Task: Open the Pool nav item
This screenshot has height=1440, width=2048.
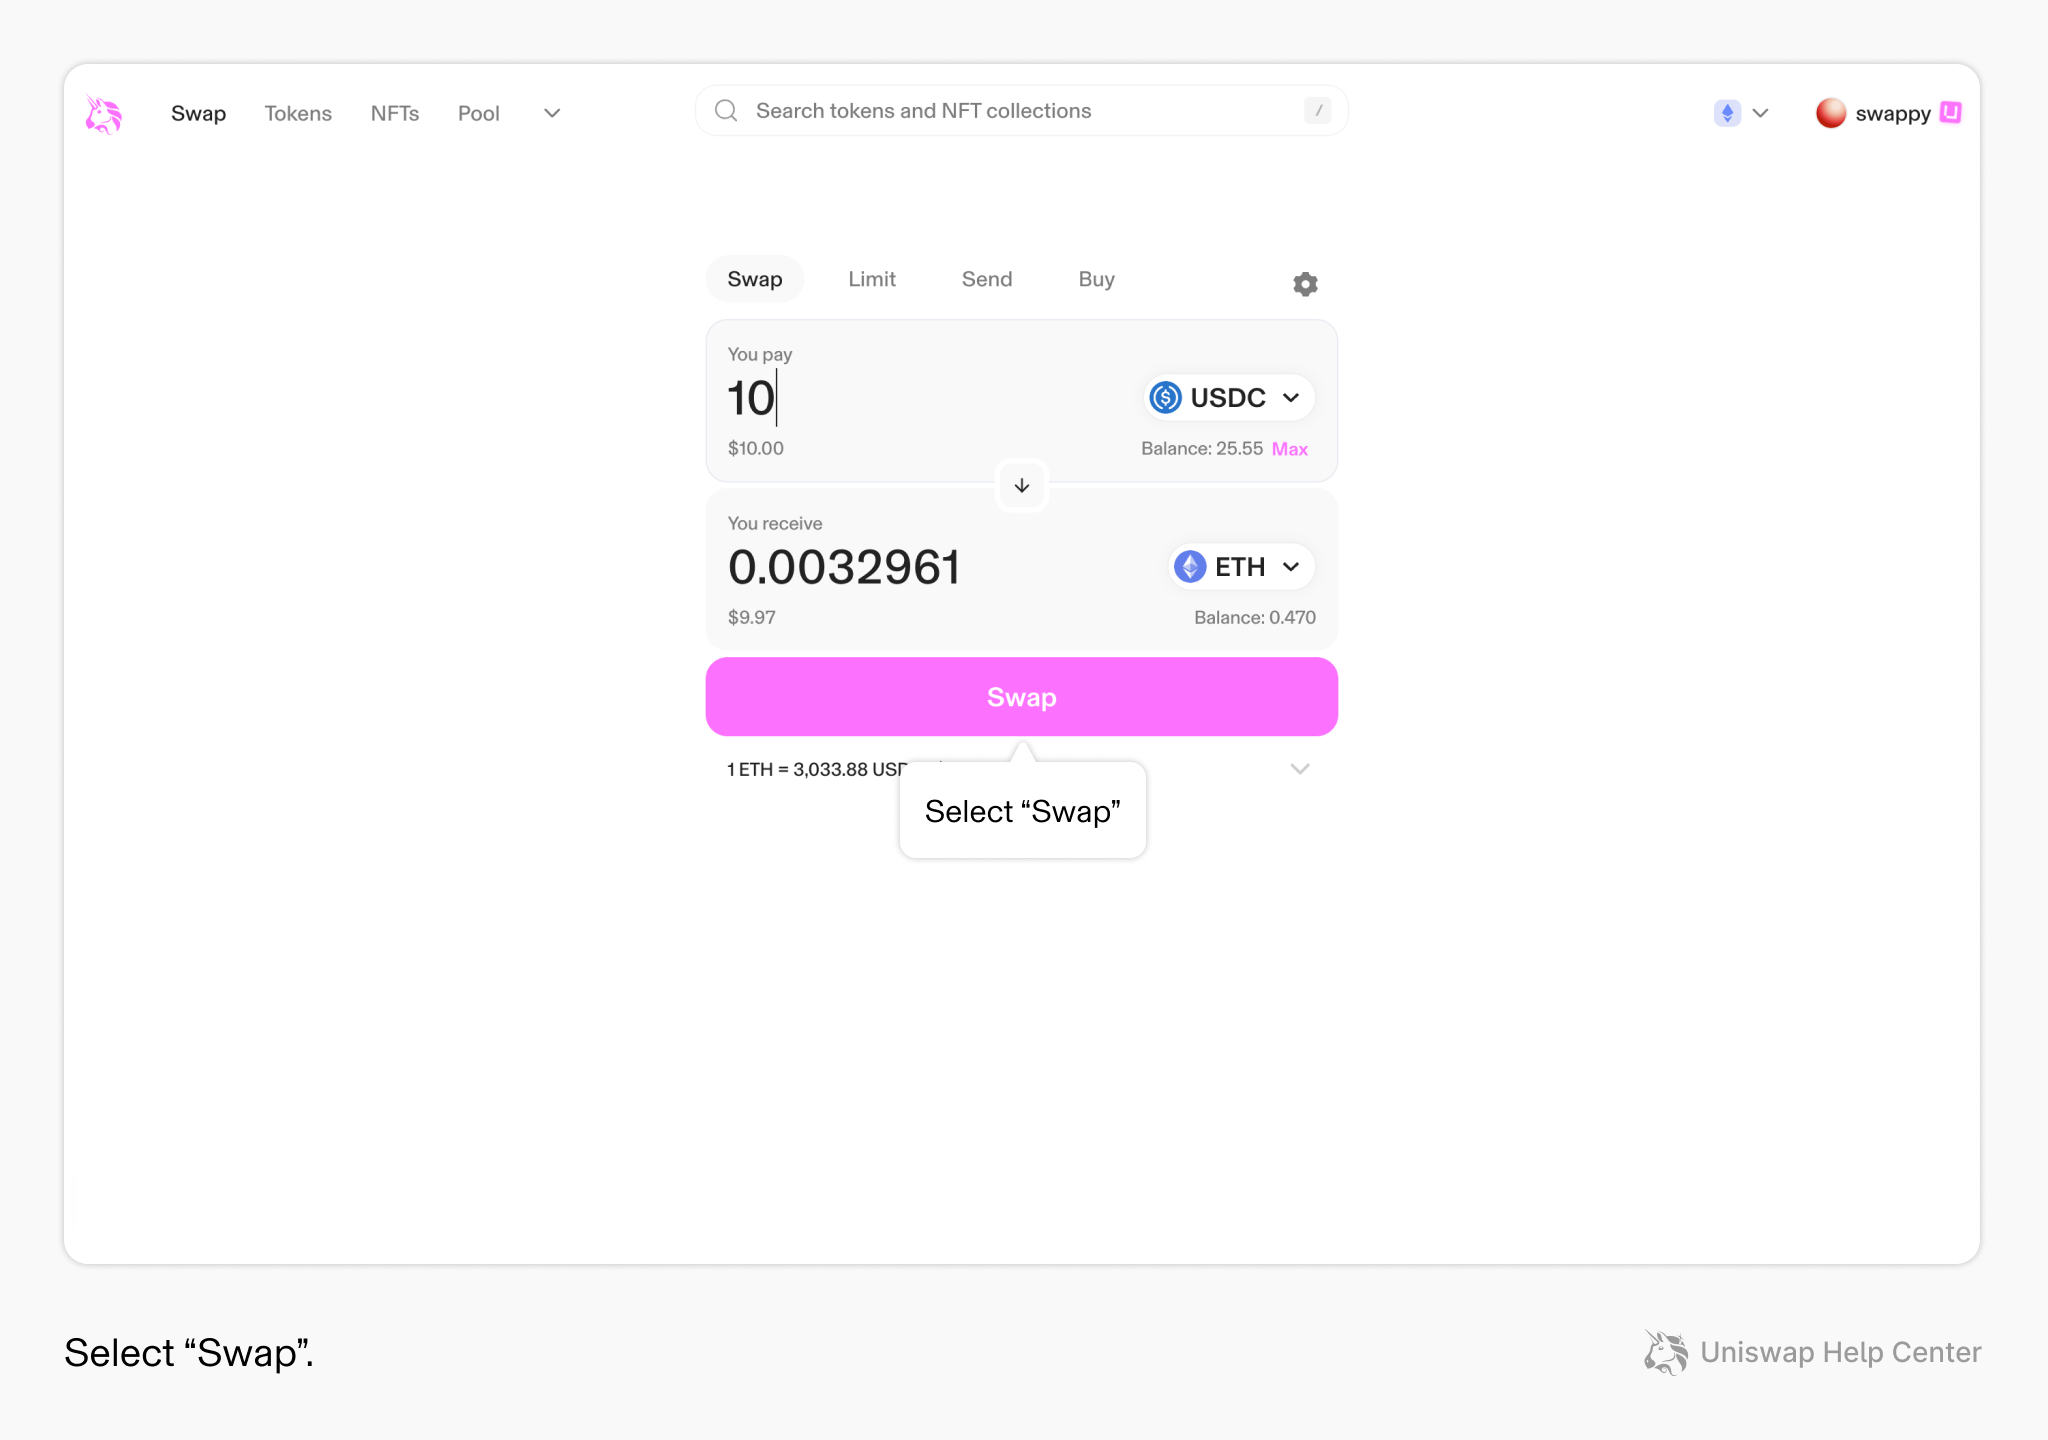Action: [478, 113]
